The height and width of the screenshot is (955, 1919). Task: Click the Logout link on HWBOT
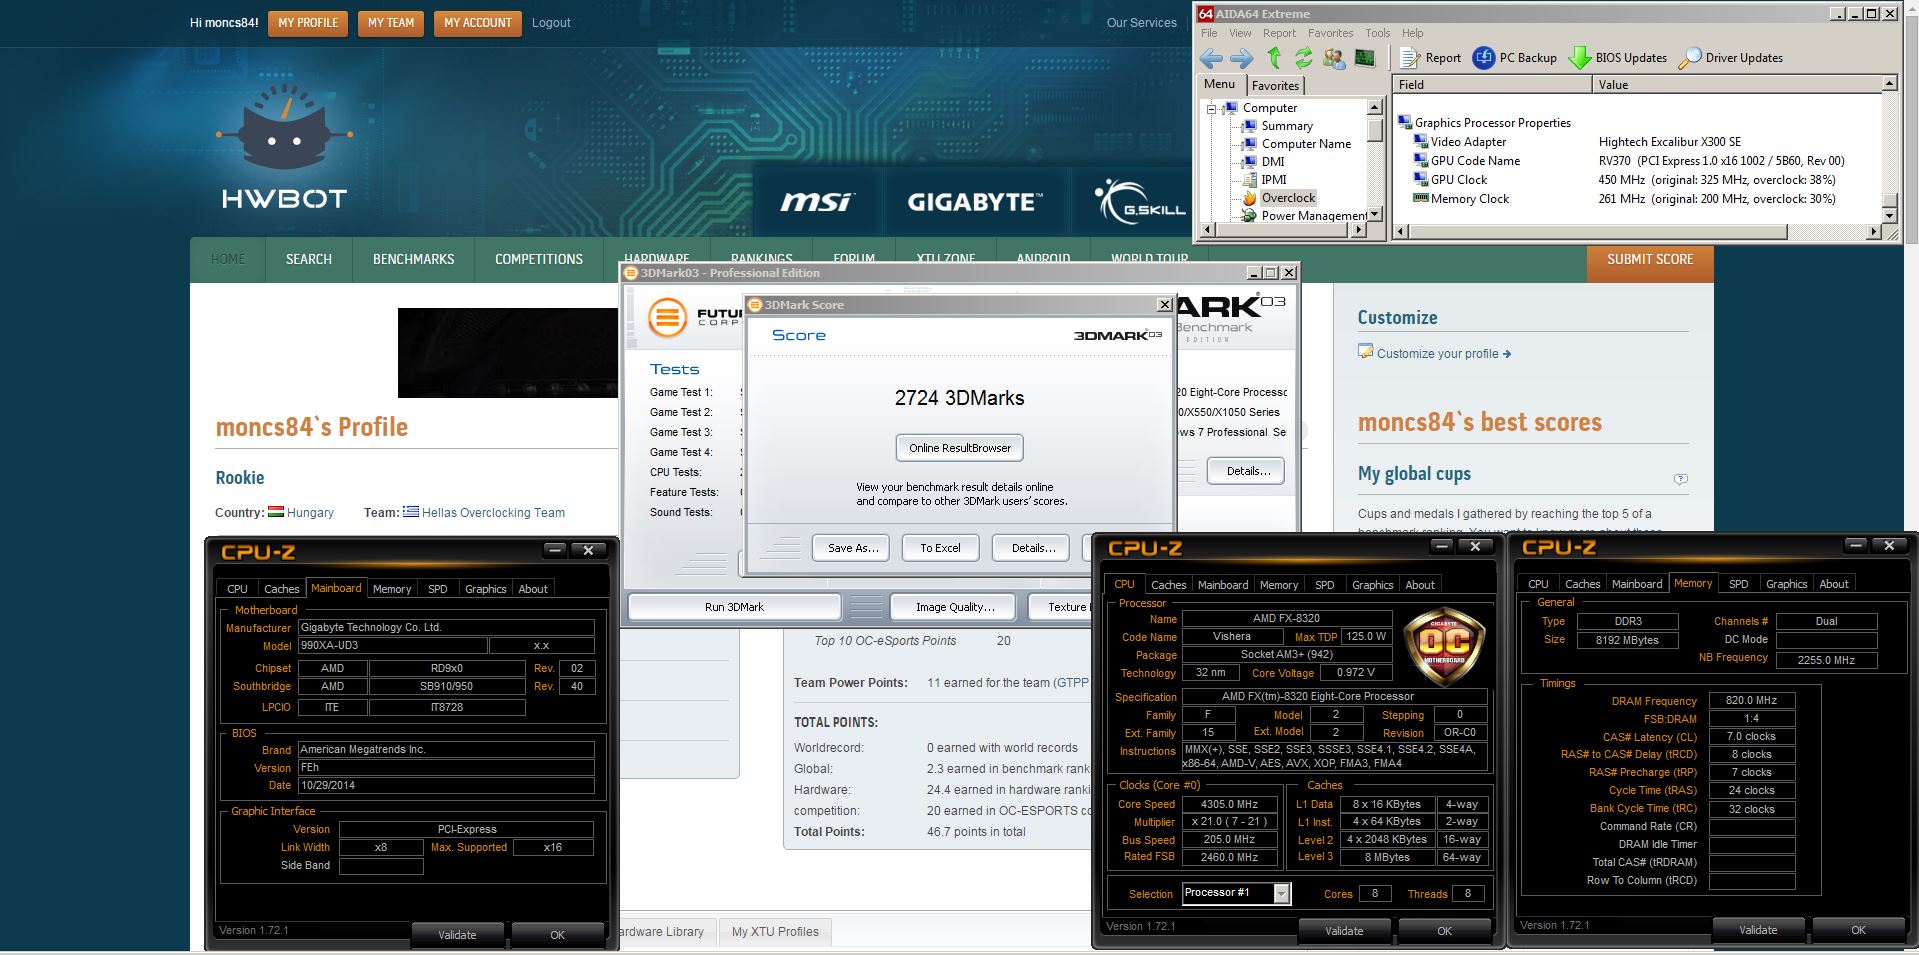click(551, 23)
